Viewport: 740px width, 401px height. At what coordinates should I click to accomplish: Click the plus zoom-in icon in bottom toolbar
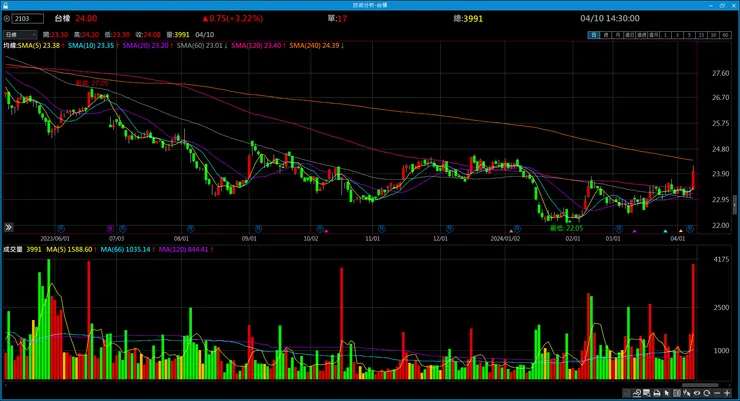pos(727,393)
